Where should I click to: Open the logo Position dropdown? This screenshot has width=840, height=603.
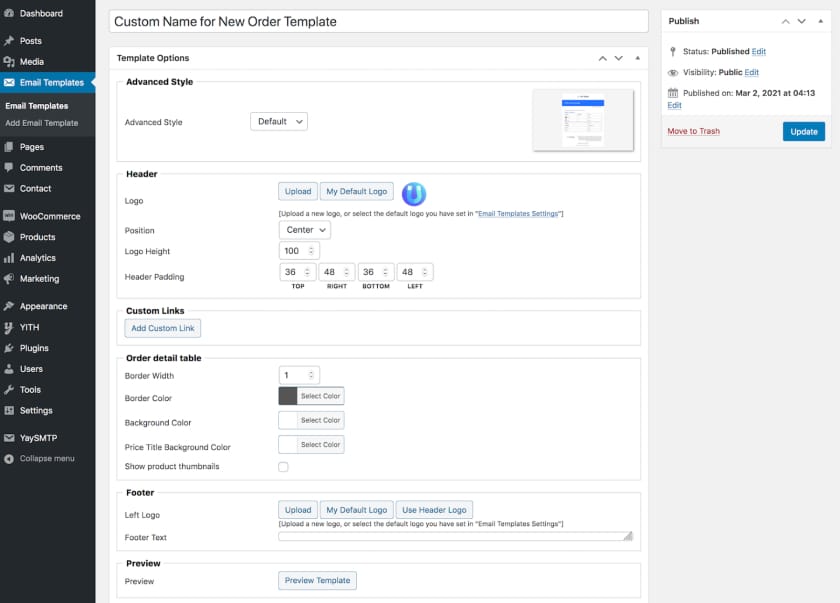[x=304, y=230]
